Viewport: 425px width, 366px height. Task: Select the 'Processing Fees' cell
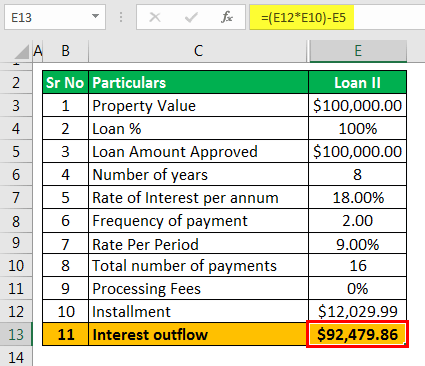[198, 288]
